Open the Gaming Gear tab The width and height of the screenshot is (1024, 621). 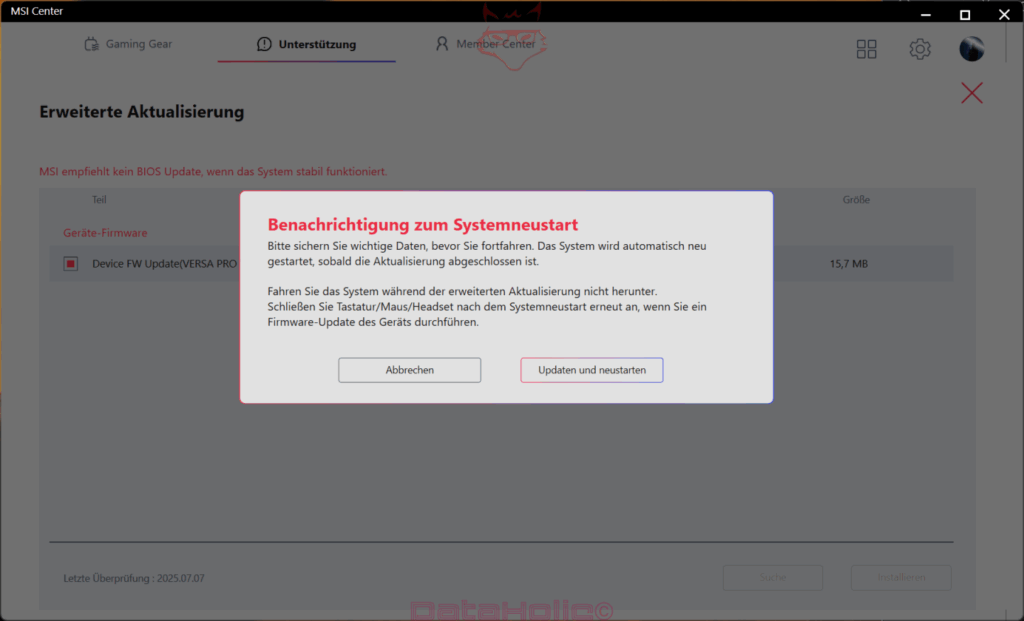[x=129, y=44]
